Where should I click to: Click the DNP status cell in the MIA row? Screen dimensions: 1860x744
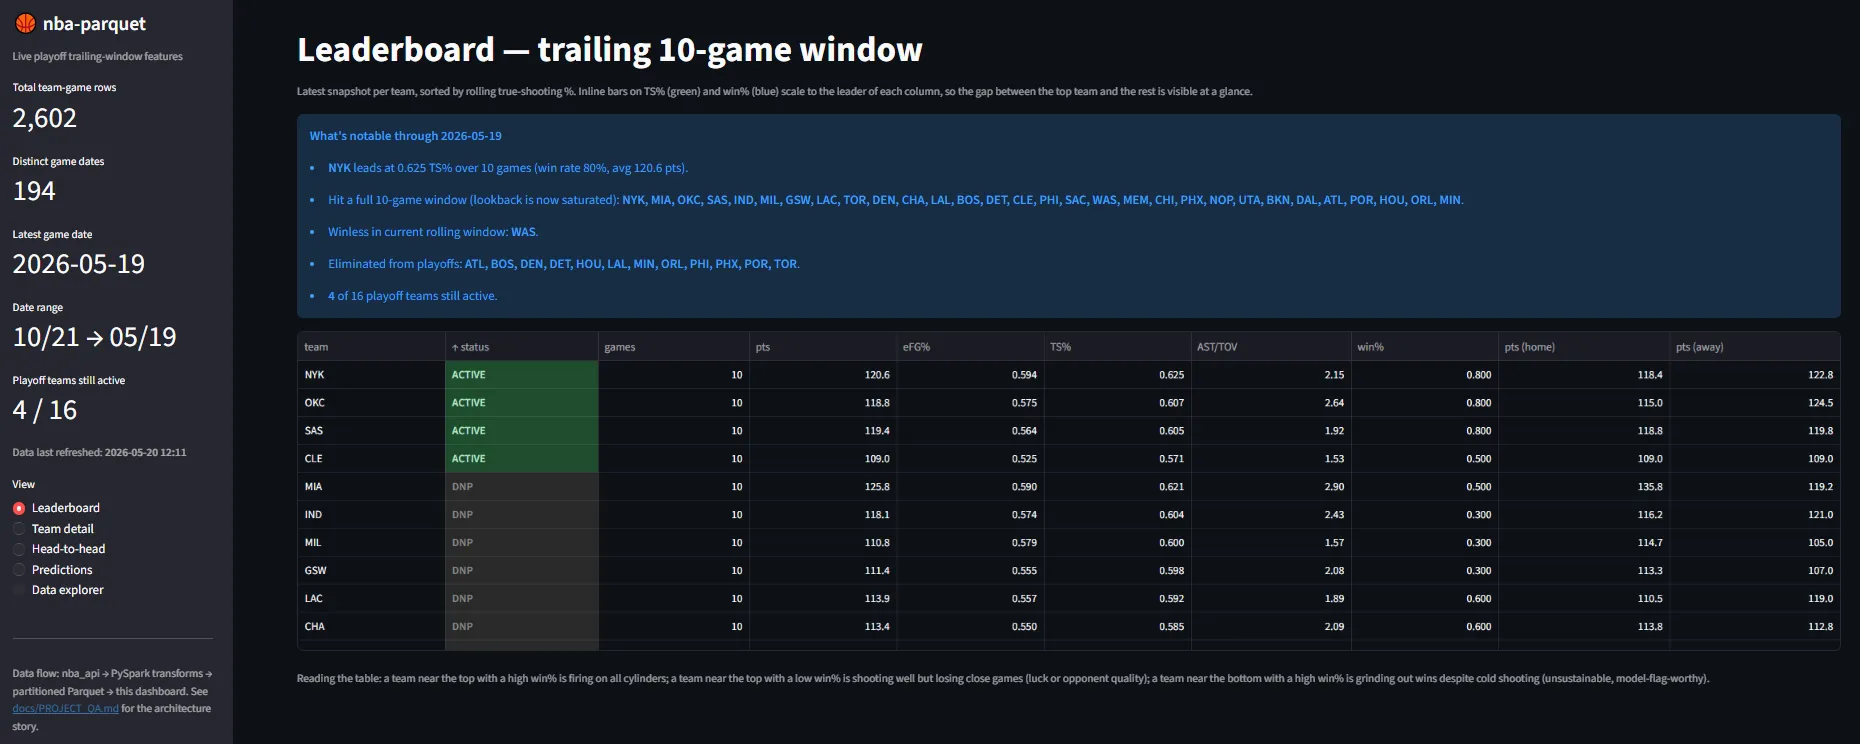521,487
